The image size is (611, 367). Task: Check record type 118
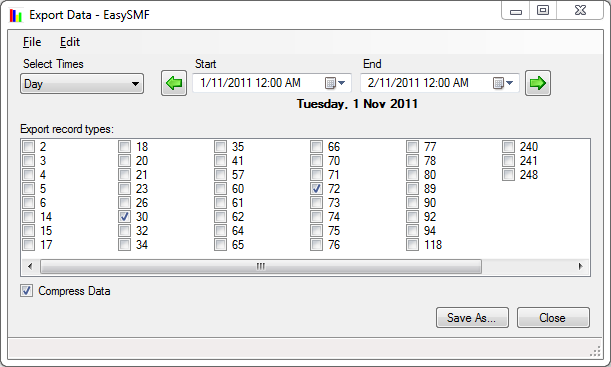(412, 245)
